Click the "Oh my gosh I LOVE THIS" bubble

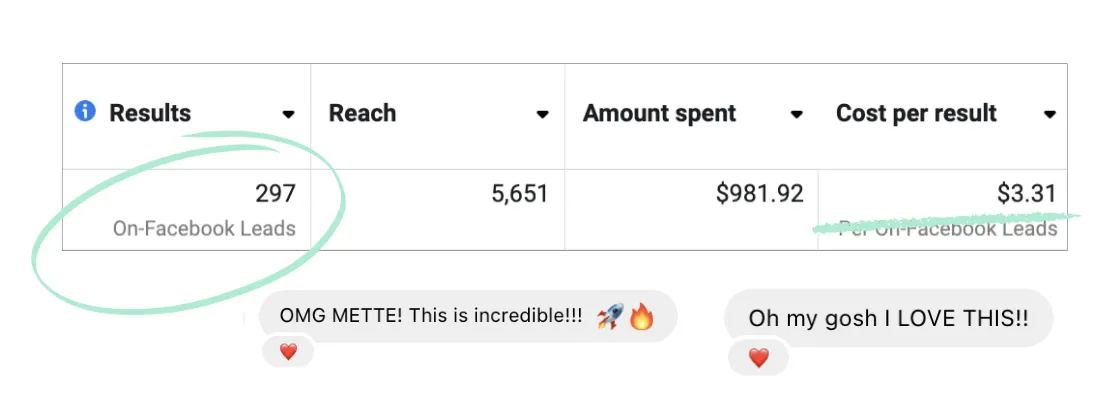click(887, 319)
